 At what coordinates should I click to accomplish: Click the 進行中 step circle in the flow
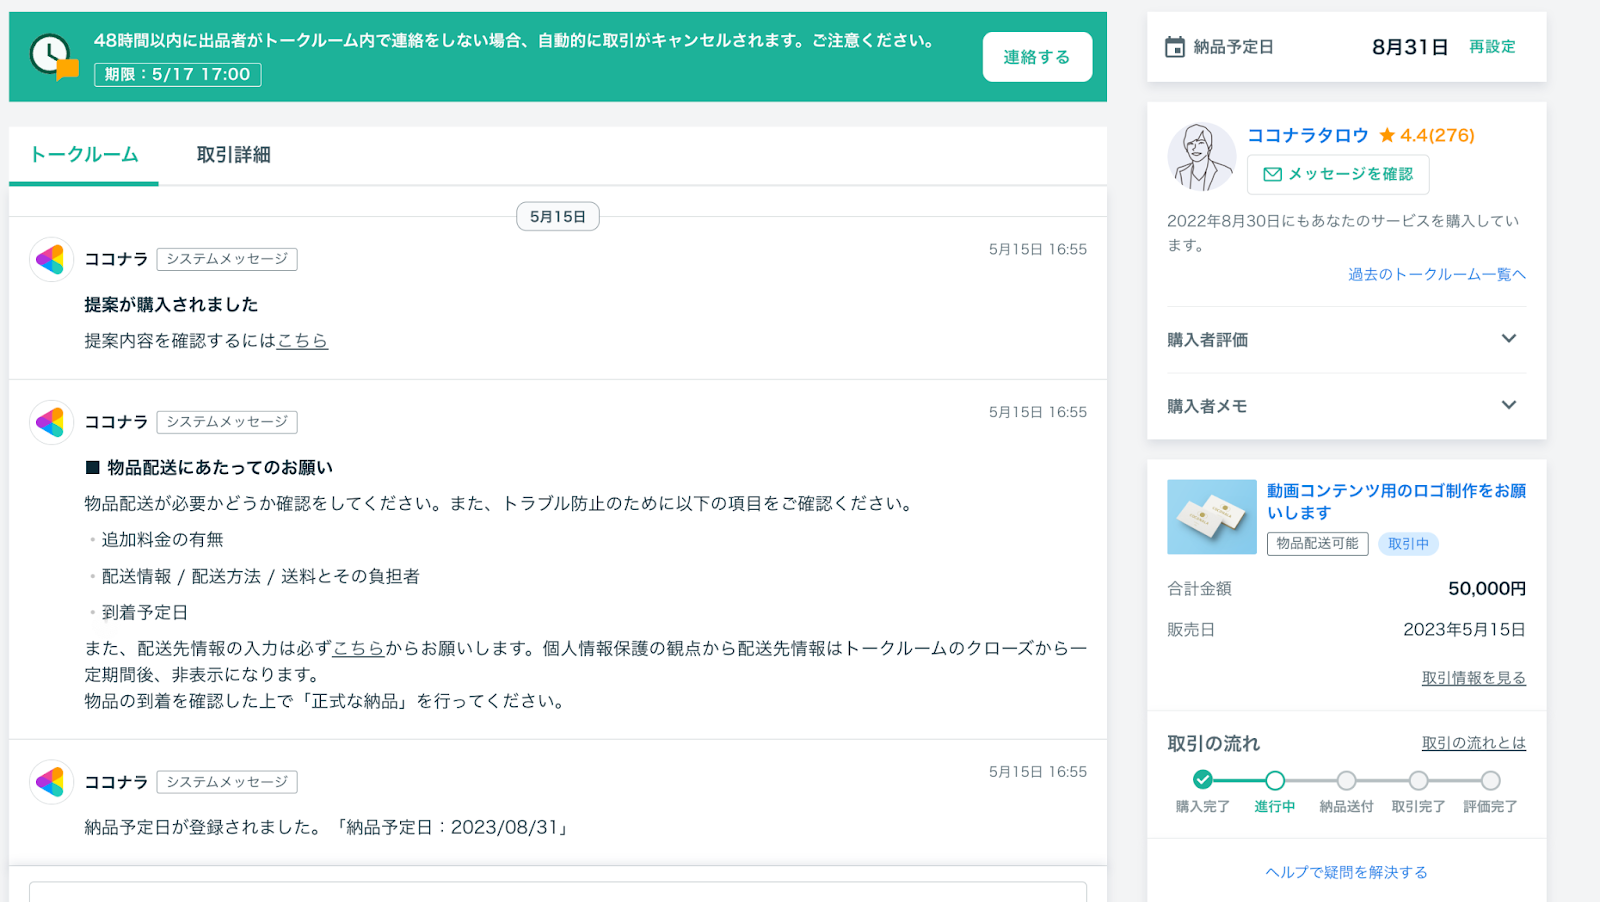tap(1275, 780)
